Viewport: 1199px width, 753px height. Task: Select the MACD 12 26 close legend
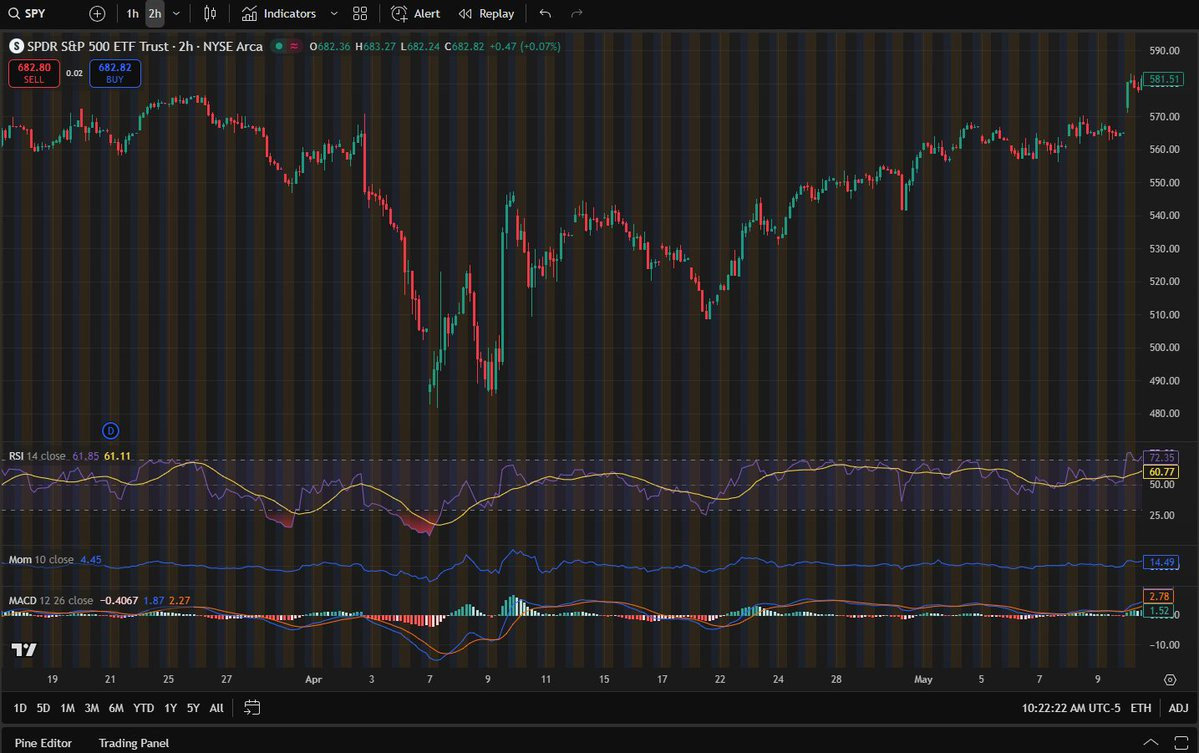coord(50,601)
